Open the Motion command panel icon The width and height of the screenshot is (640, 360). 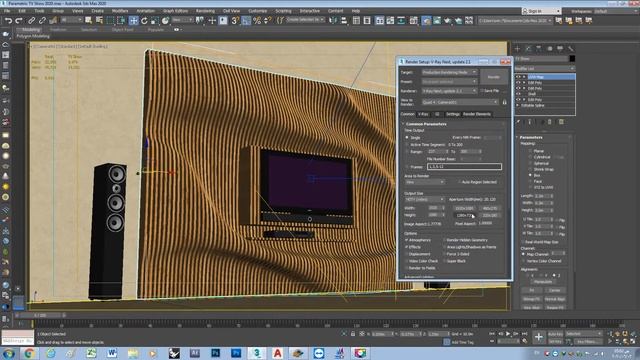549,49
